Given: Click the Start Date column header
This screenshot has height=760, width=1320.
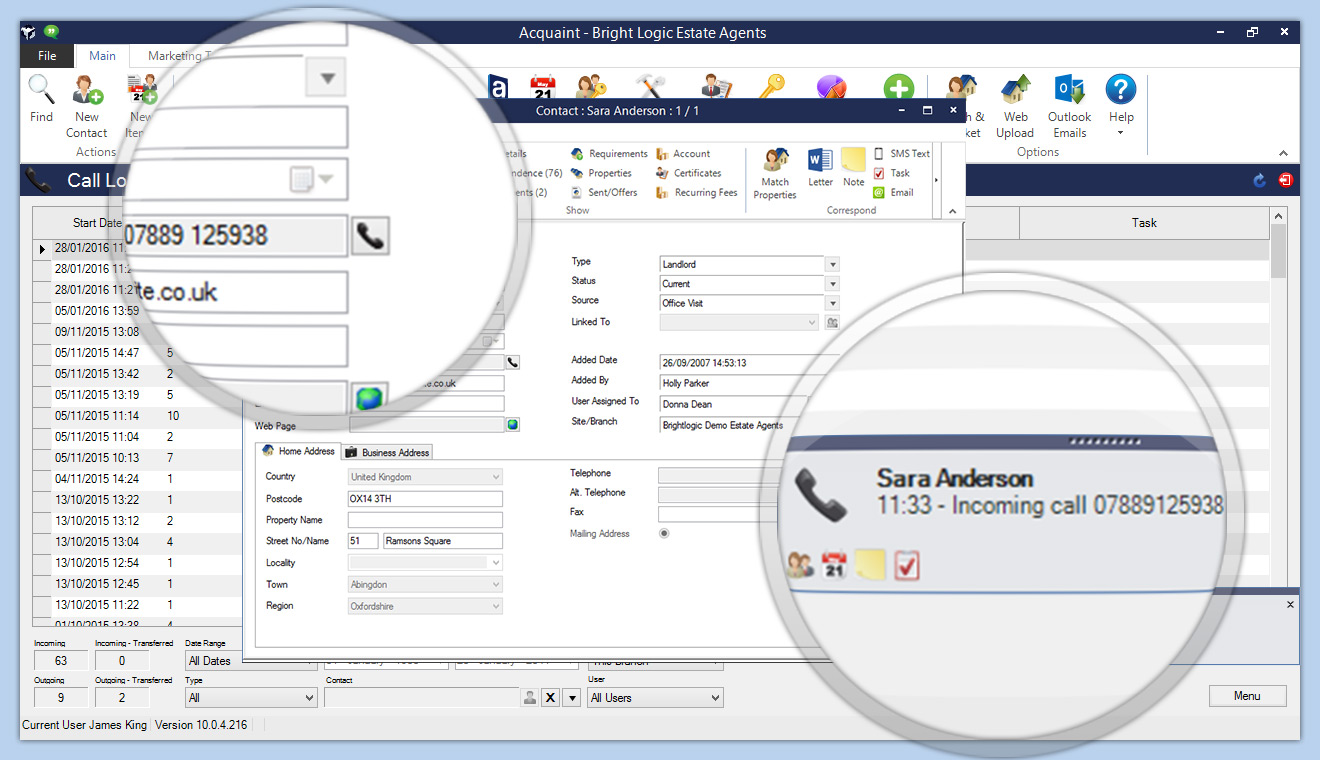Looking at the screenshot, I should click(x=97, y=223).
